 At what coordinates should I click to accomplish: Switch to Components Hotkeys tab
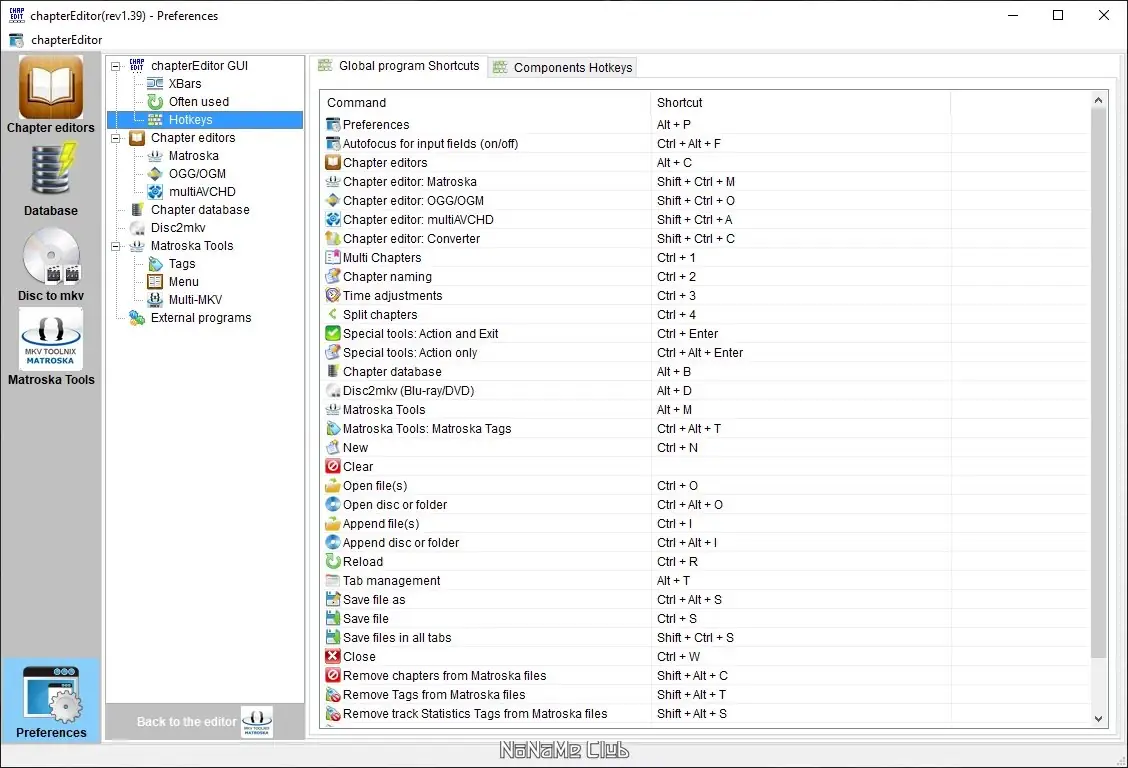point(563,68)
